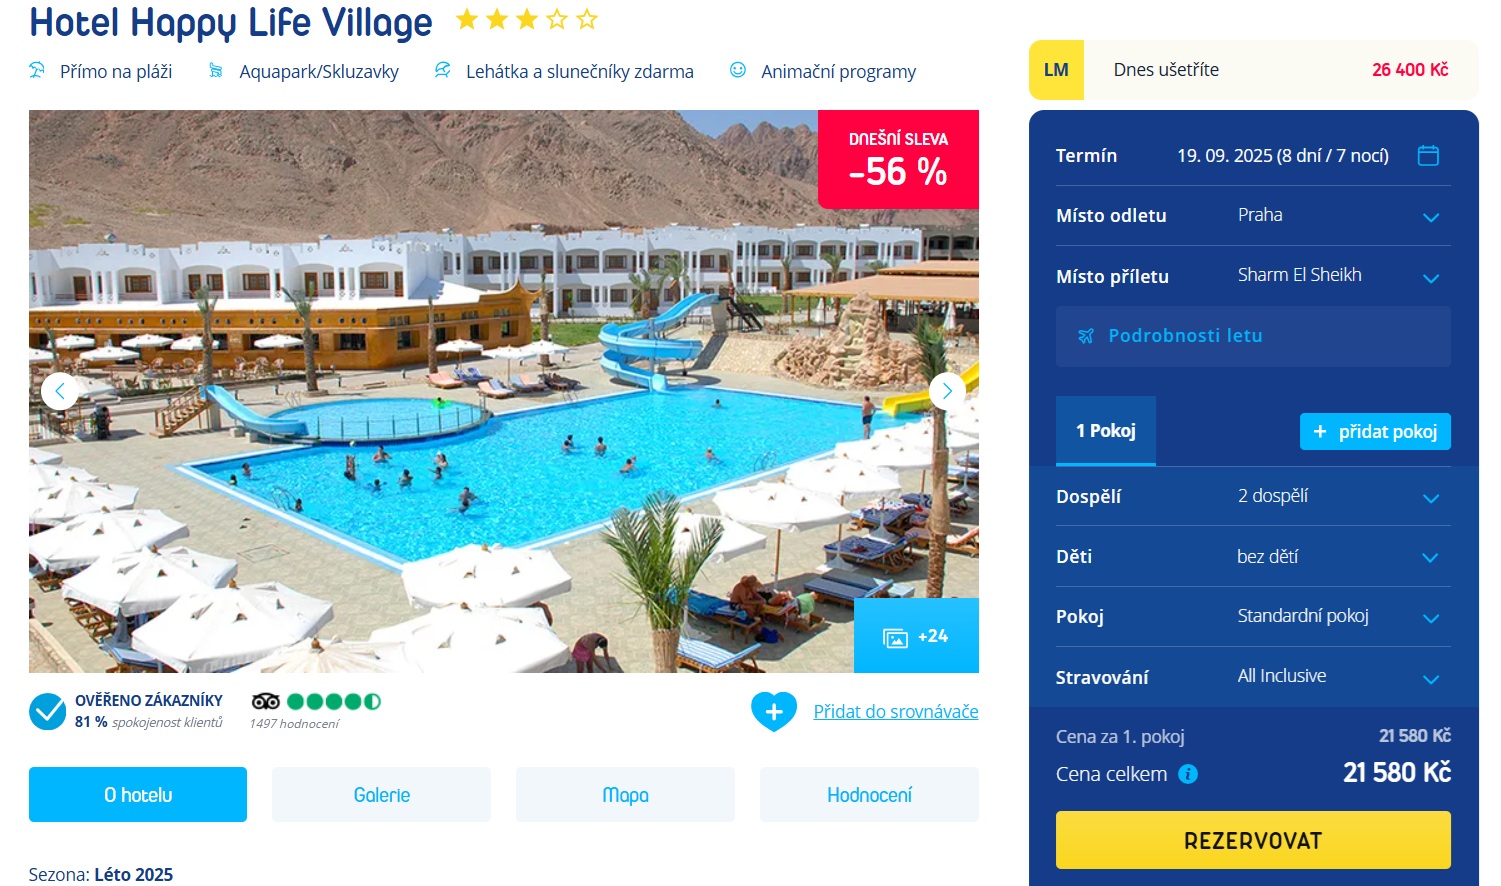Viewport: 1501px width, 886px height.
Task: Switch to the Galerie tab
Action: [x=382, y=795]
